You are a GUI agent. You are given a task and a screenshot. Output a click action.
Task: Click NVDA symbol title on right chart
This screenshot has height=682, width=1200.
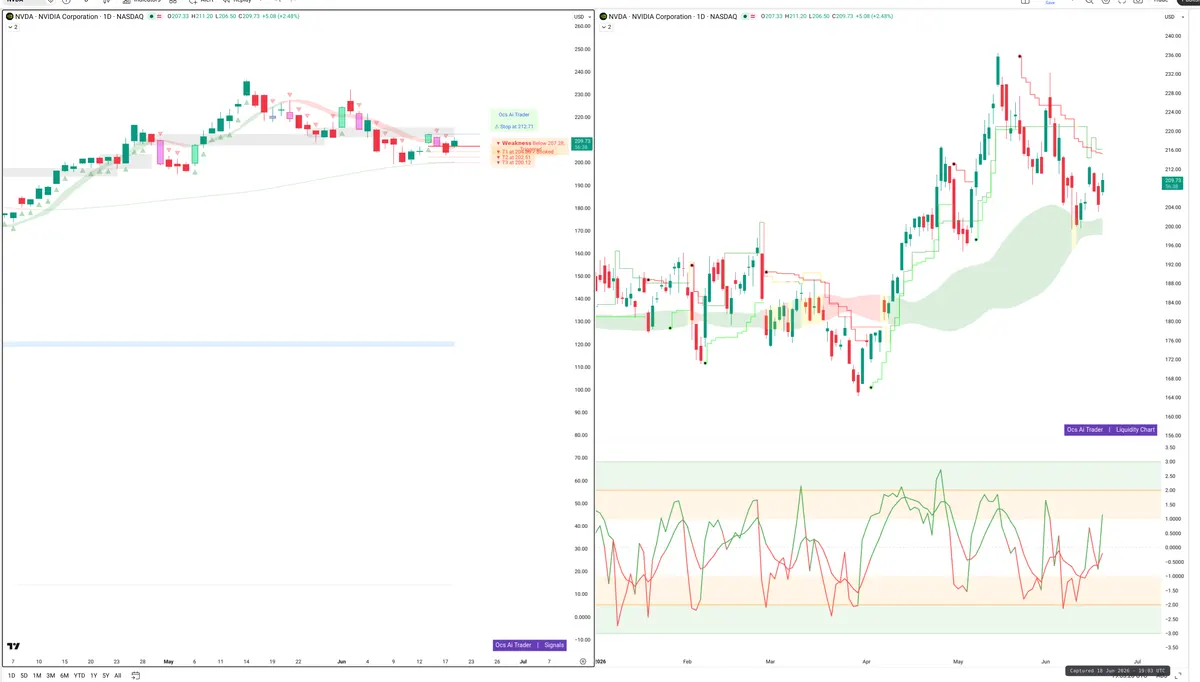coord(673,17)
